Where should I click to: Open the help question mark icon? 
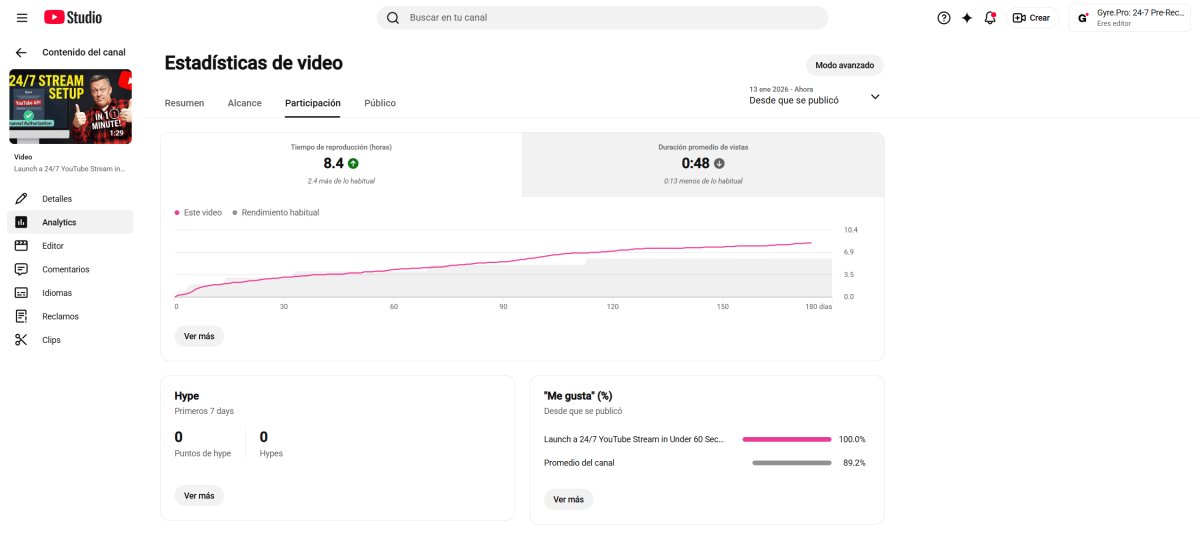tap(944, 18)
